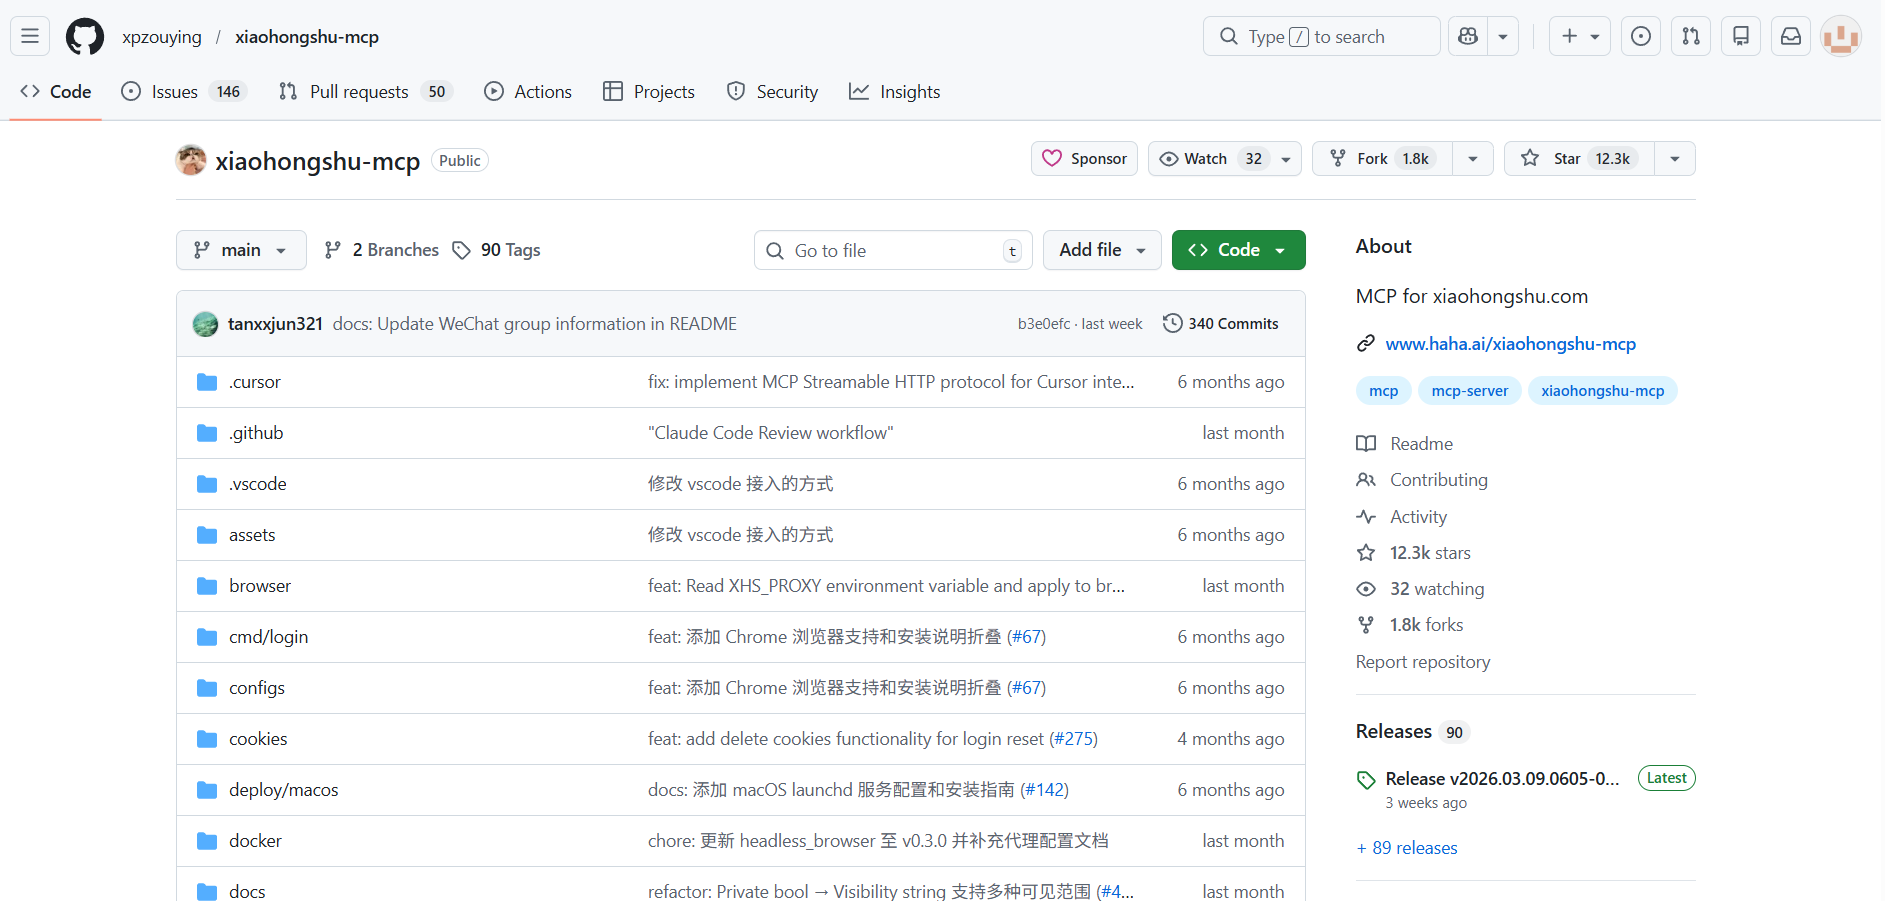Expand the main branch selector dropdown

pos(241,250)
